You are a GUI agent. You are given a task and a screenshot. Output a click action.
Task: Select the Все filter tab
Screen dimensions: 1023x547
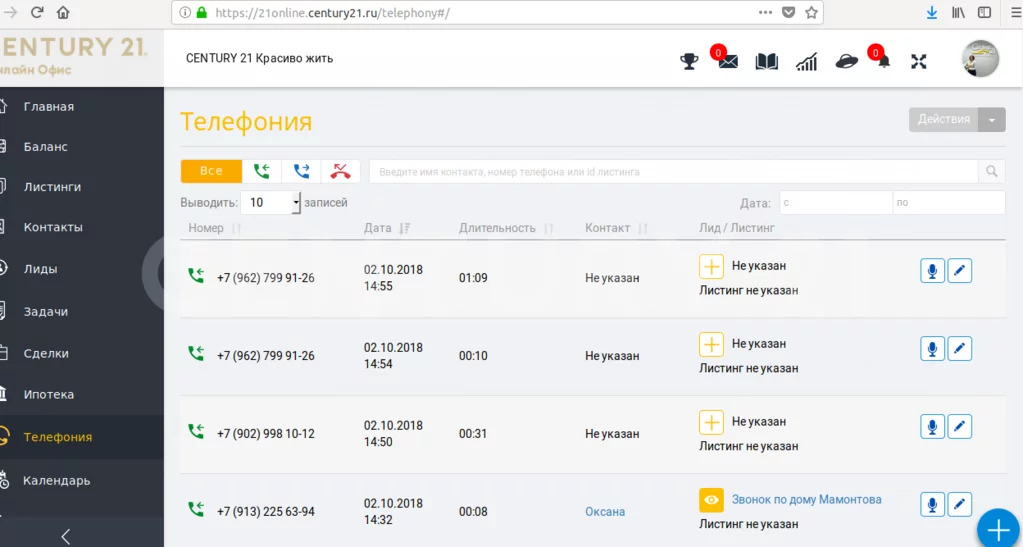pyautogui.click(x=211, y=171)
